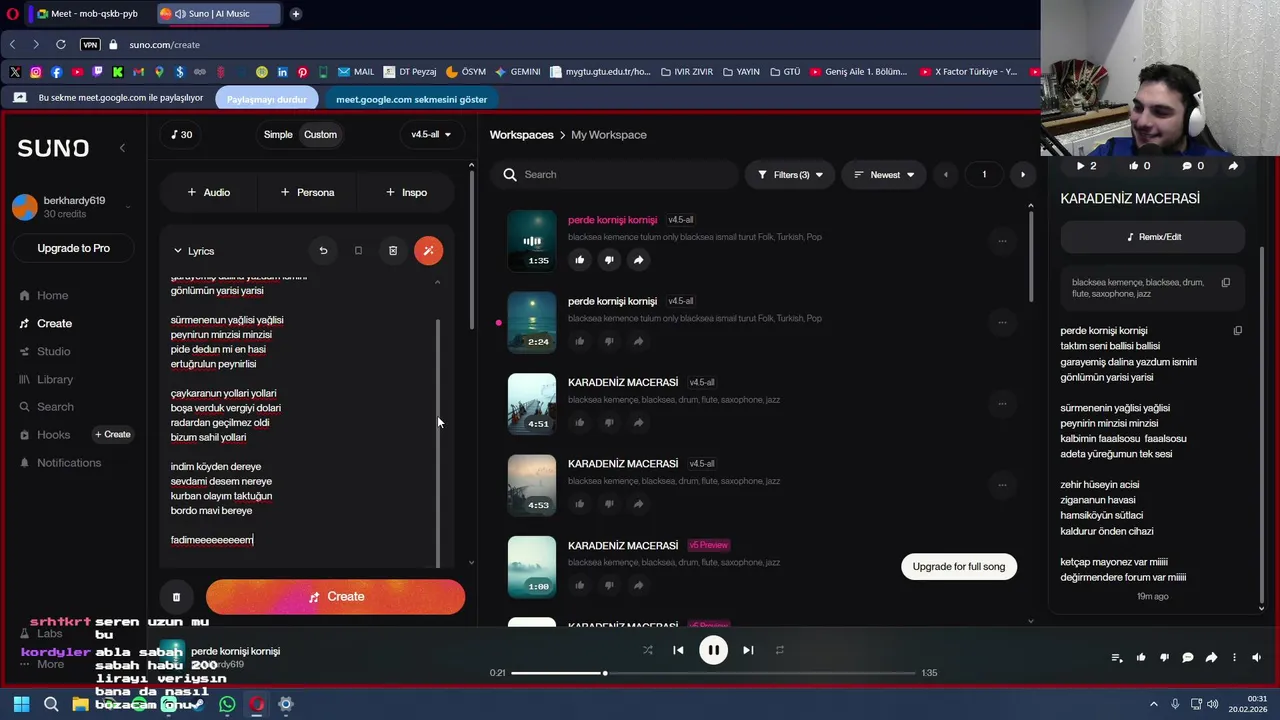1280x720 pixels.
Task: Click the magic wand lyrics generator button
Action: click(x=428, y=250)
